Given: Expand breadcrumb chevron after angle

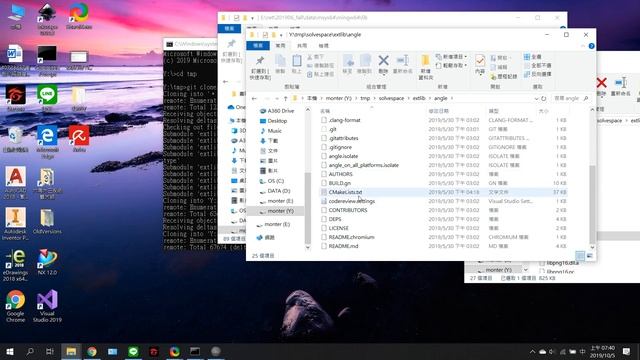Looking at the screenshot, I should 452,98.
